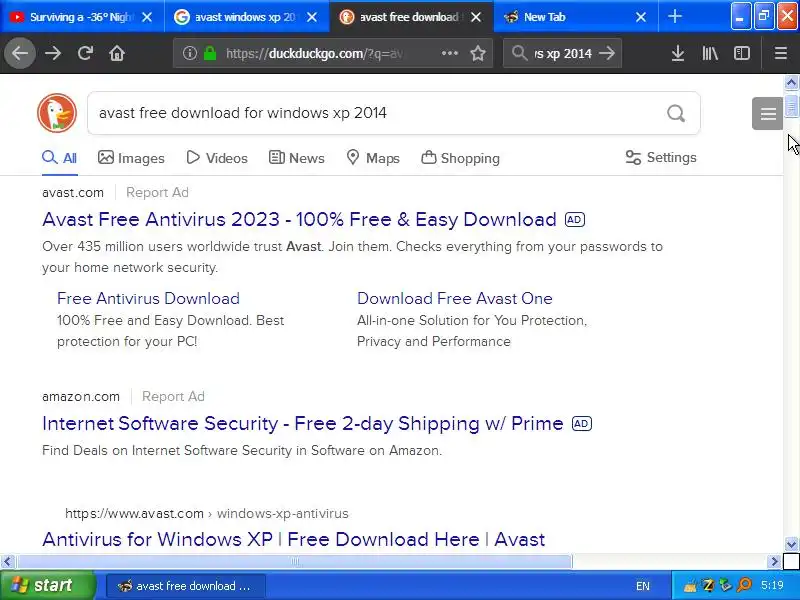
Task: Reload the current page
Action: click(85, 53)
